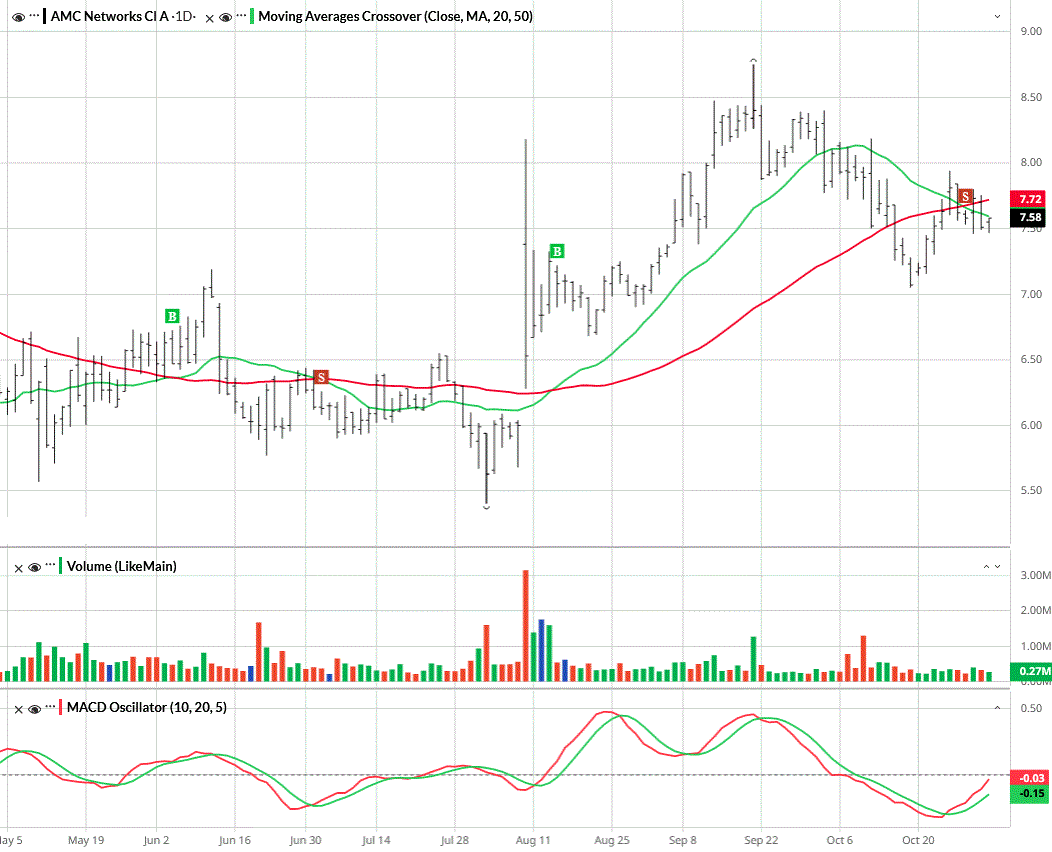The height and width of the screenshot is (852, 1052).
Task: Click the green Volume color swatch
Action: pyautogui.click(x=62, y=567)
